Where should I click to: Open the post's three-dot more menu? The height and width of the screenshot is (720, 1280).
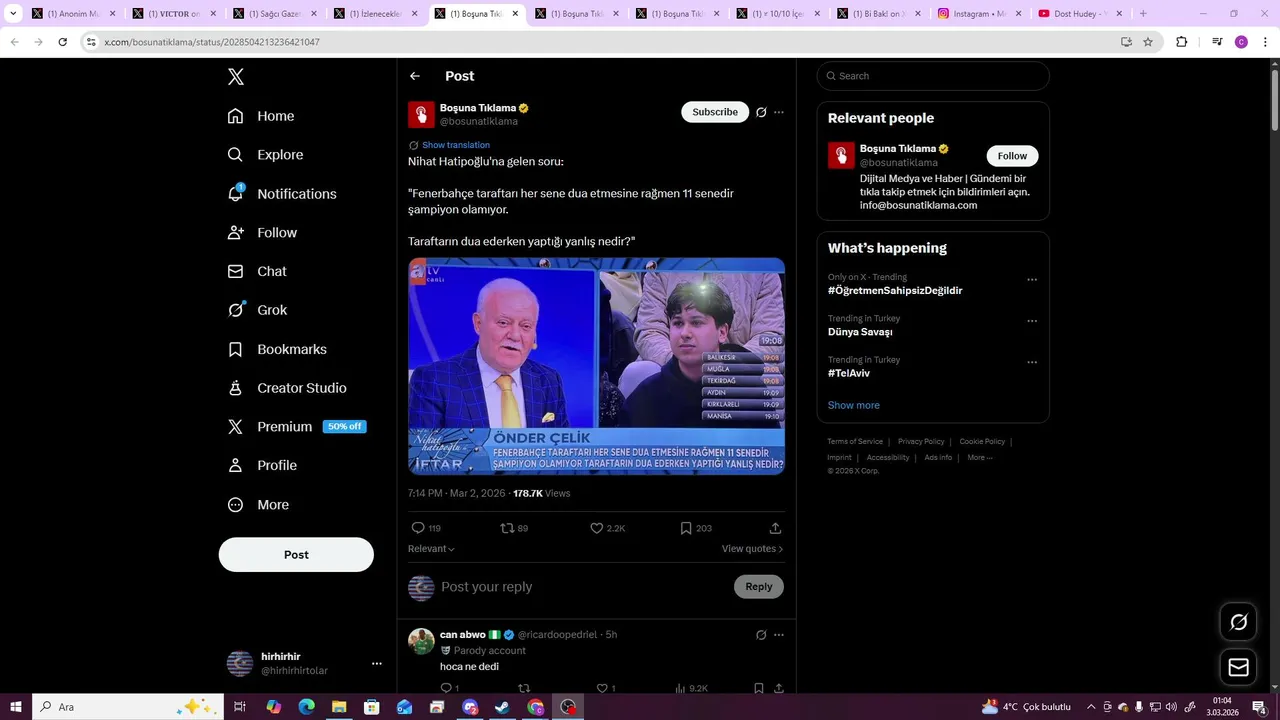779,112
